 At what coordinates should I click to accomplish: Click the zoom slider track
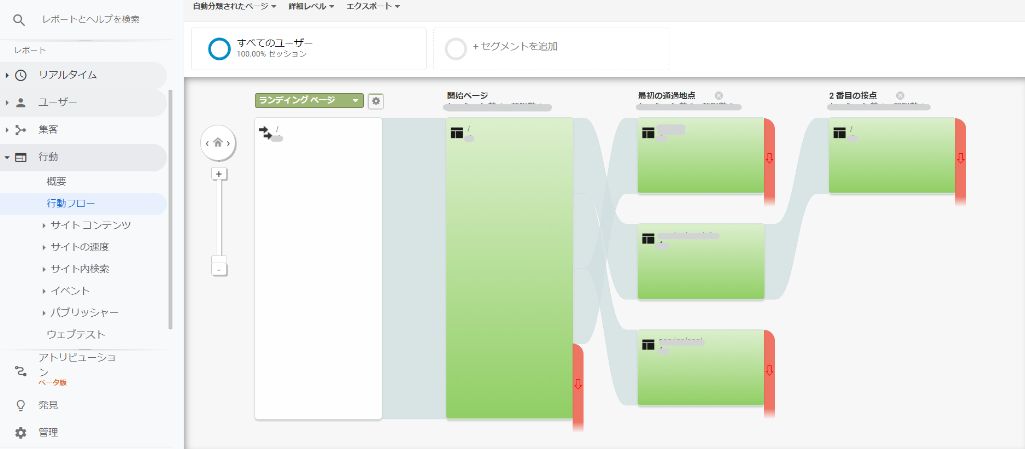click(220, 218)
